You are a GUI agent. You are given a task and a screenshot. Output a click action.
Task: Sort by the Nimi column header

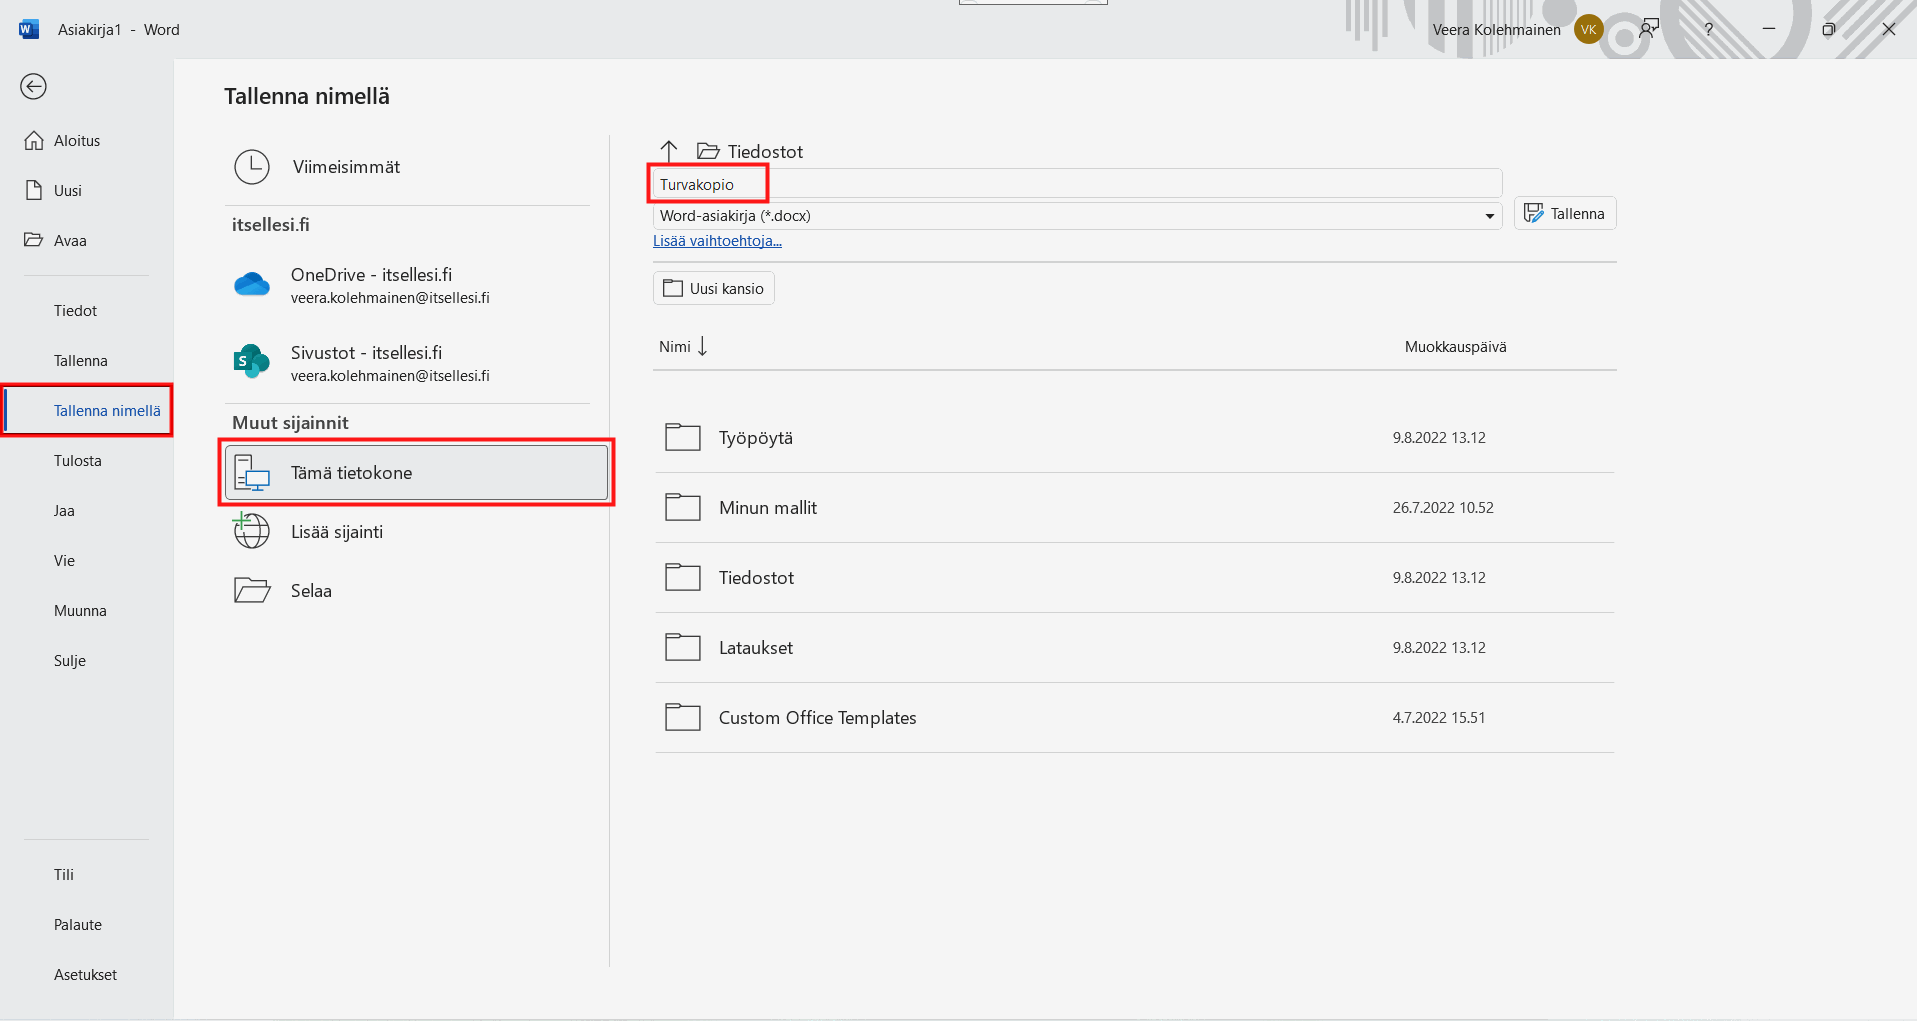[x=683, y=347]
